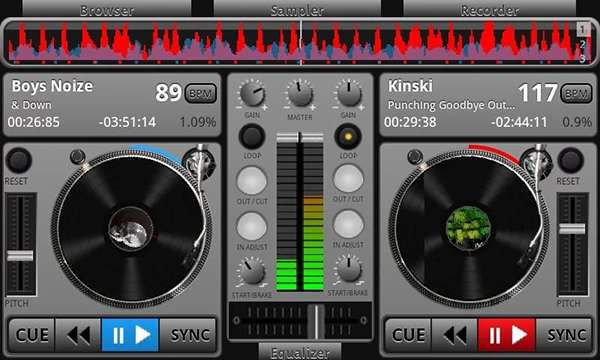Open the Recorder tab

pyautogui.click(x=489, y=8)
